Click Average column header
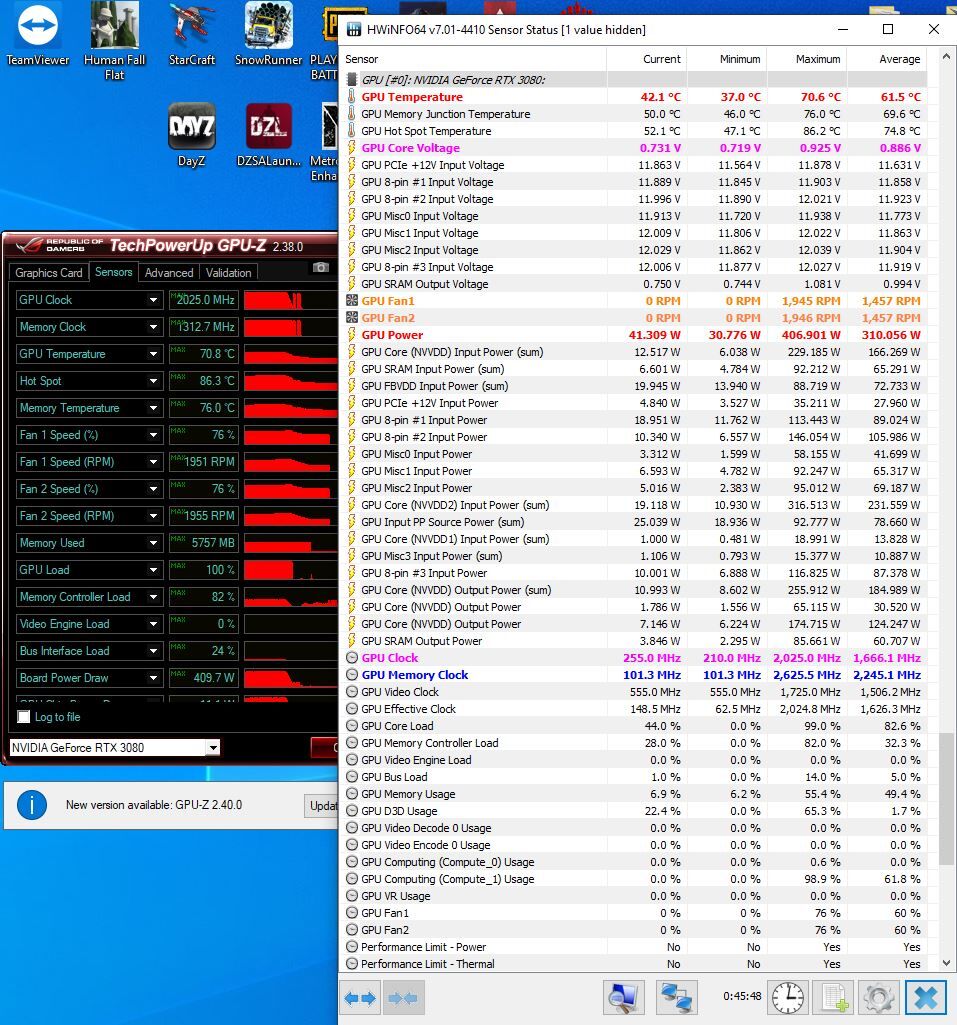Viewport: 957px width, 1025px height. [886, 59]
